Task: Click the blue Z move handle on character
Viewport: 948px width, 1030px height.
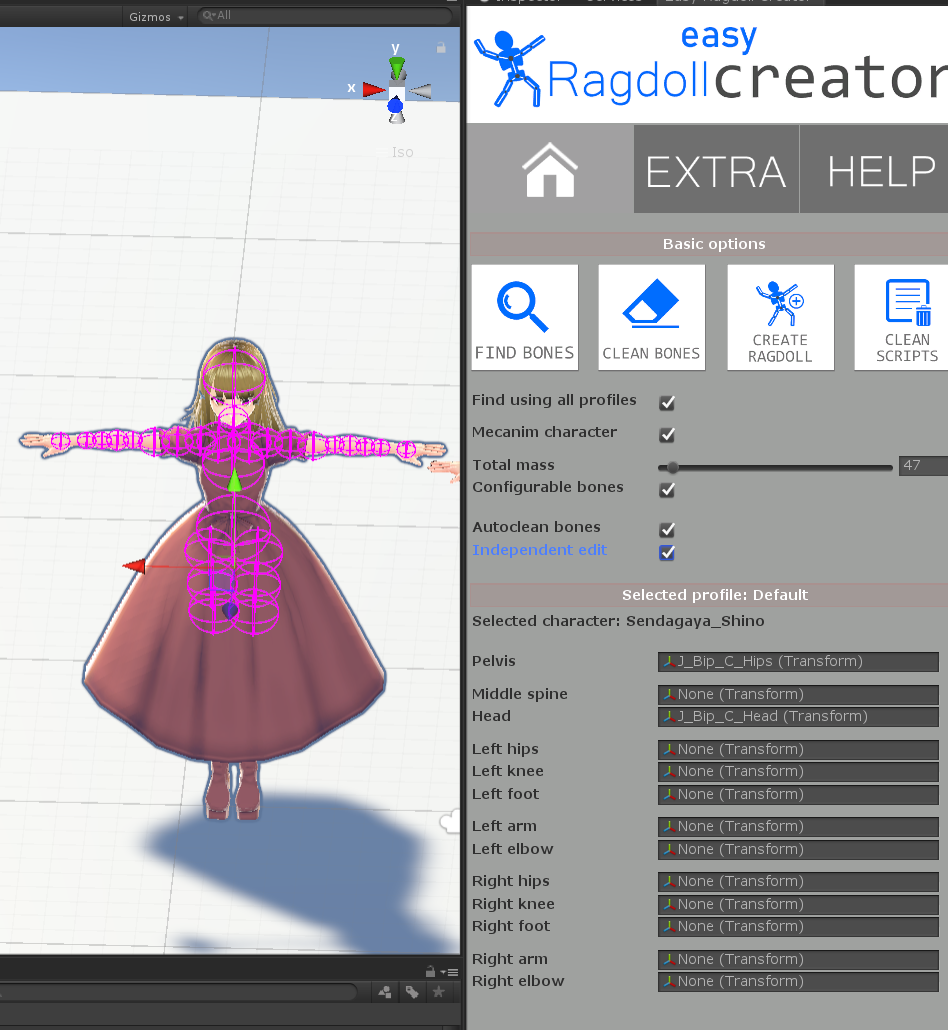Action: pos(229,611)
